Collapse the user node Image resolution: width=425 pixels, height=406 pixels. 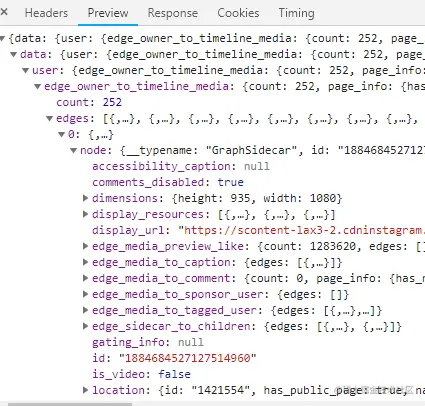point(26,70)
